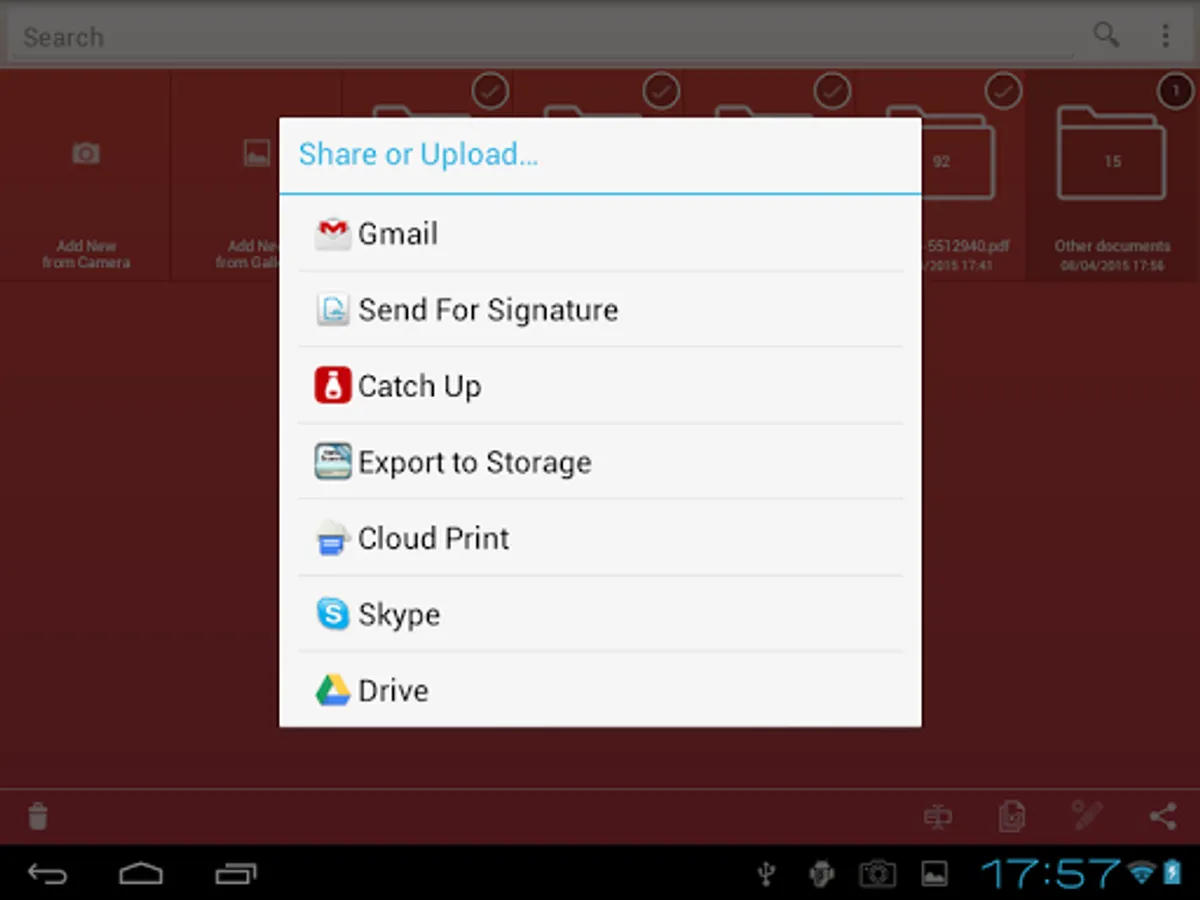Upload to Drive option
The image size is (1200, 900).
(600, 690)
